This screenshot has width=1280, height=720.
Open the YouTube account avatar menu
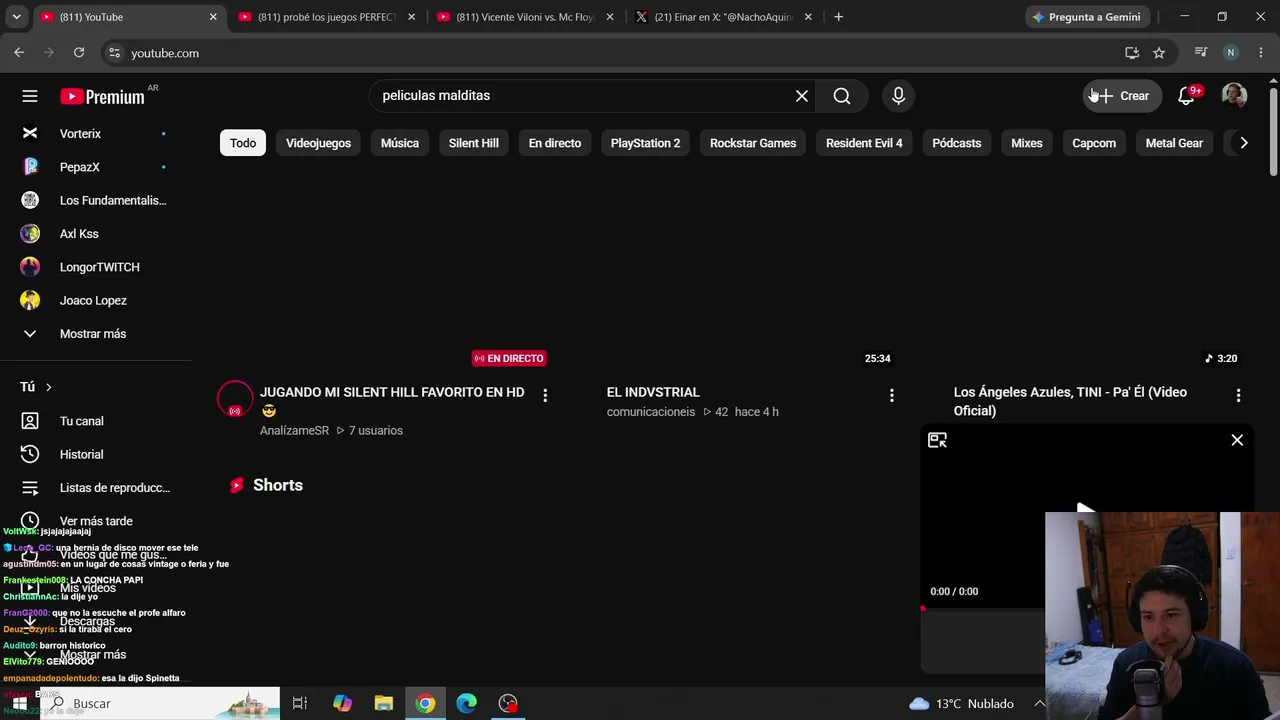click(x=1234, y=96)
